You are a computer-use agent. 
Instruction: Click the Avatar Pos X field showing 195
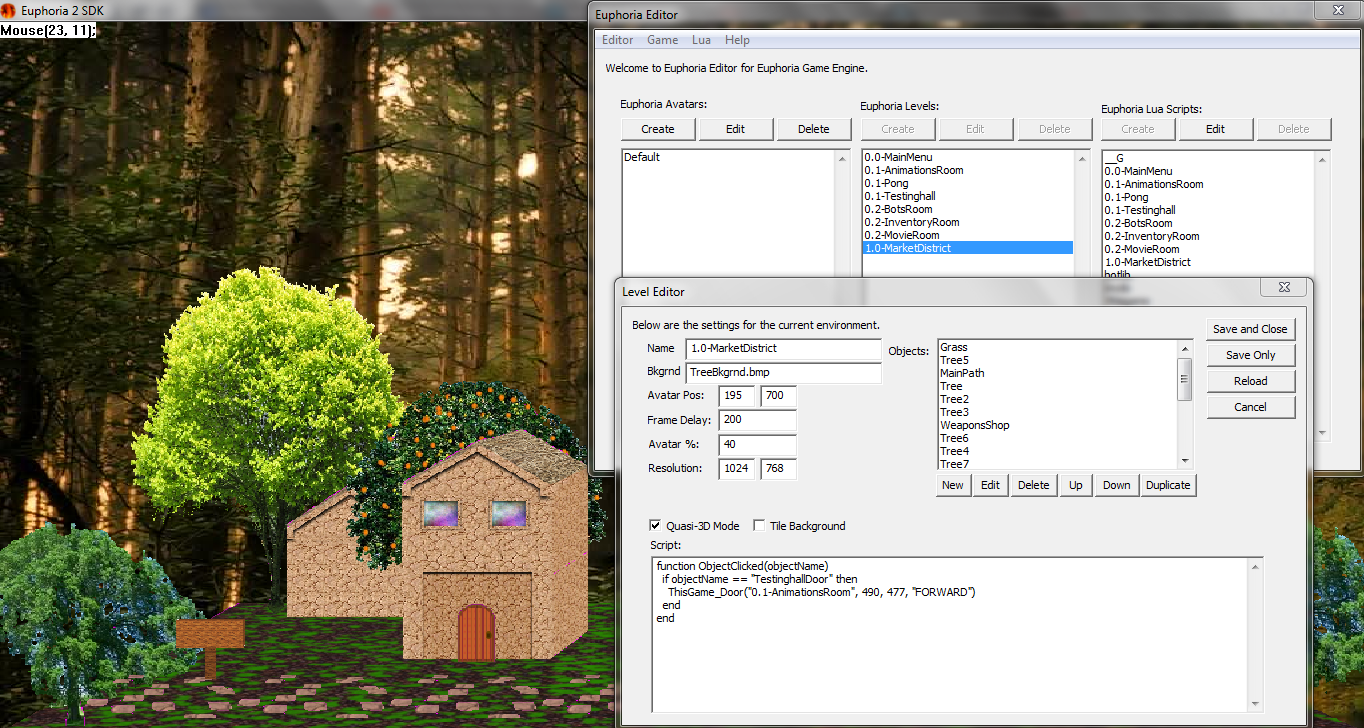(x=736, y=396)
